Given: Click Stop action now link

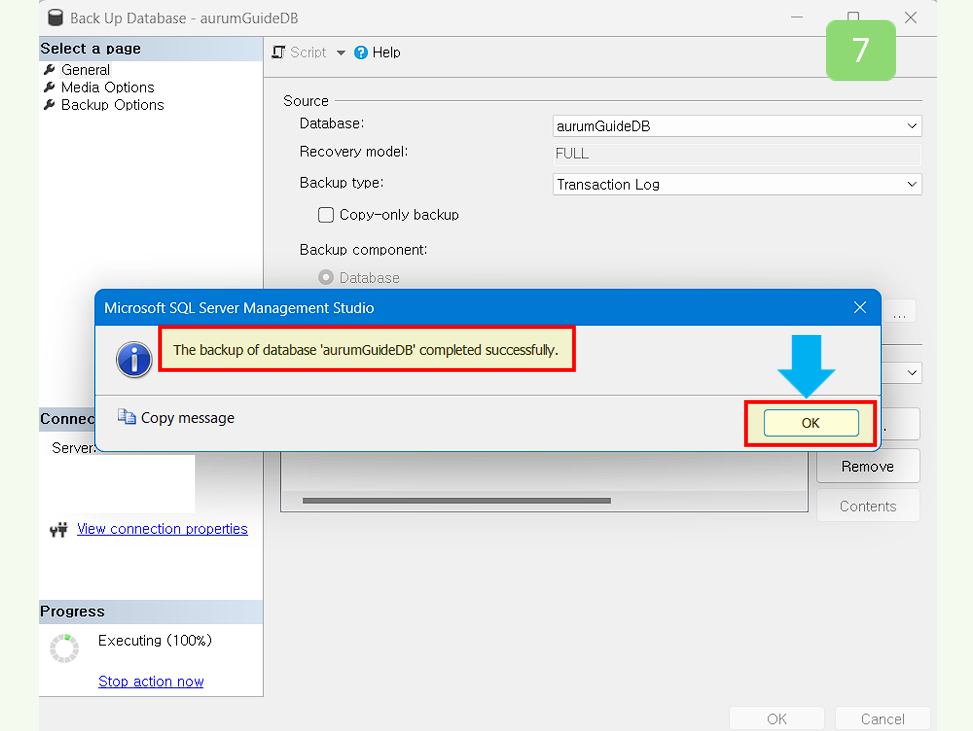Looking at the screenshot, I should [151, 681].
